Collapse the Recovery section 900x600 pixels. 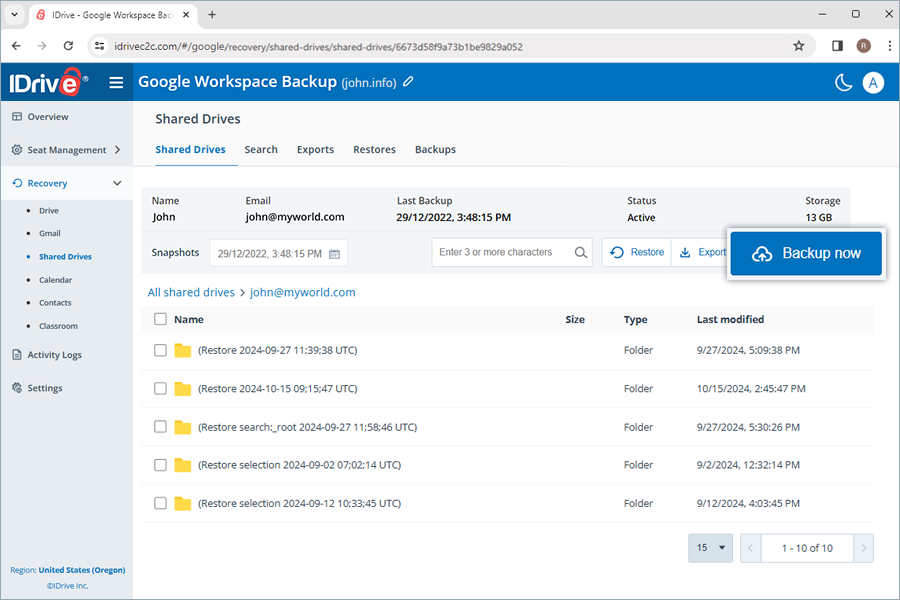117,183
